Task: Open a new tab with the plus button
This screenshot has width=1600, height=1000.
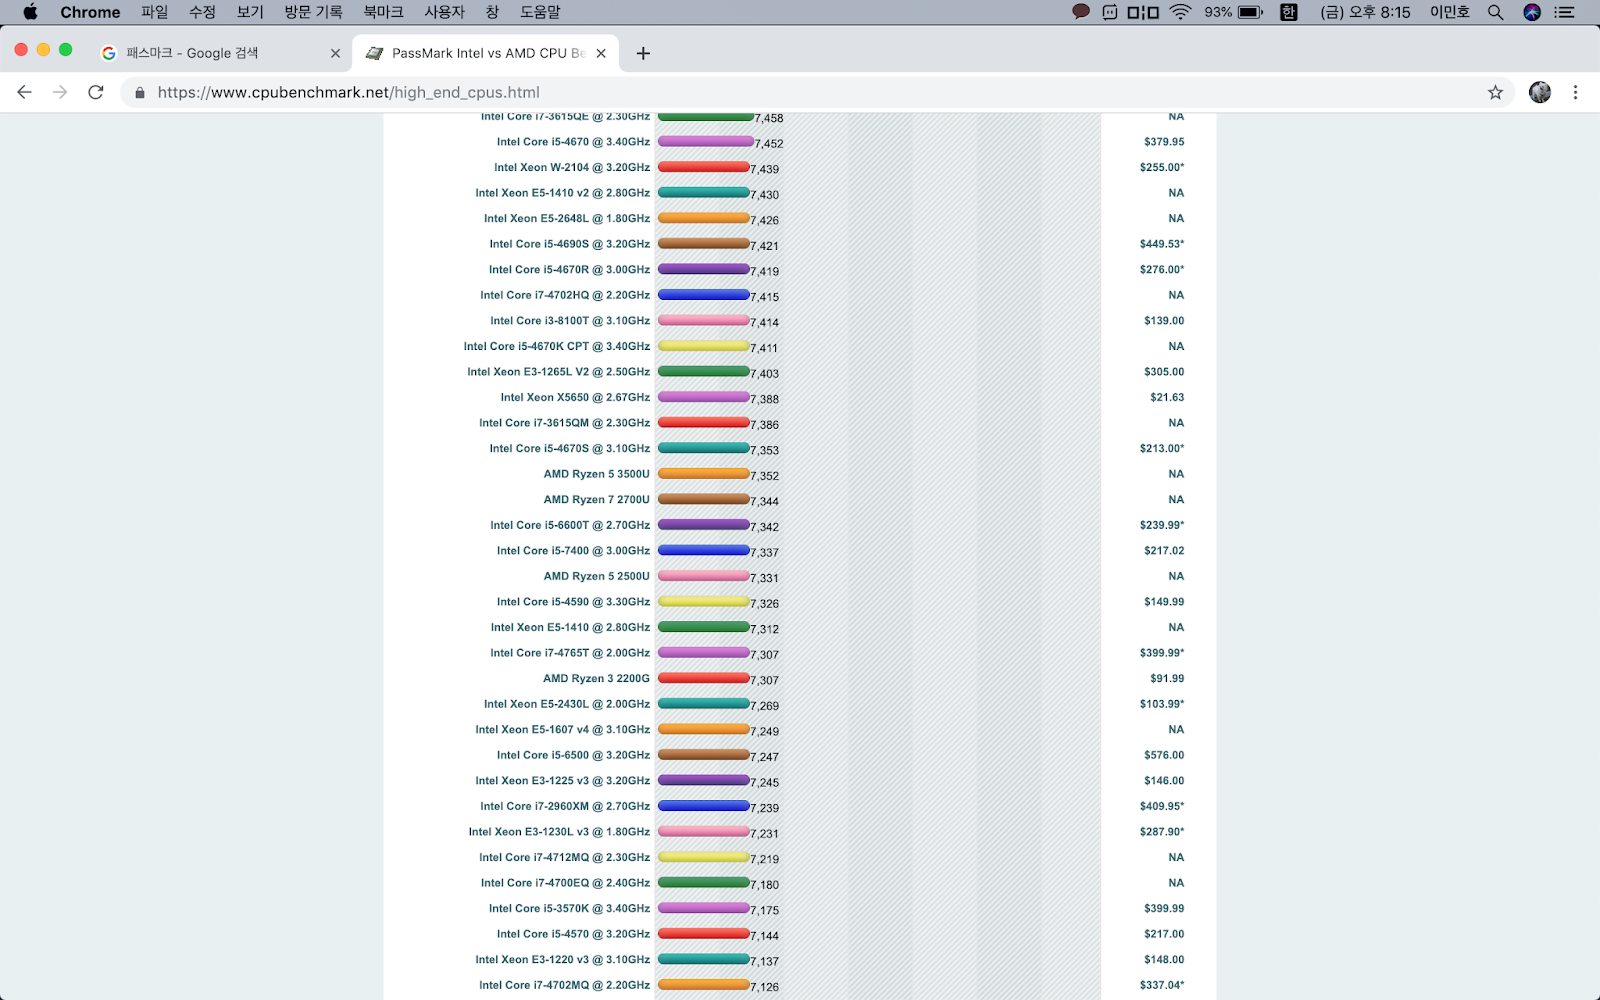Action: point(643,53)
